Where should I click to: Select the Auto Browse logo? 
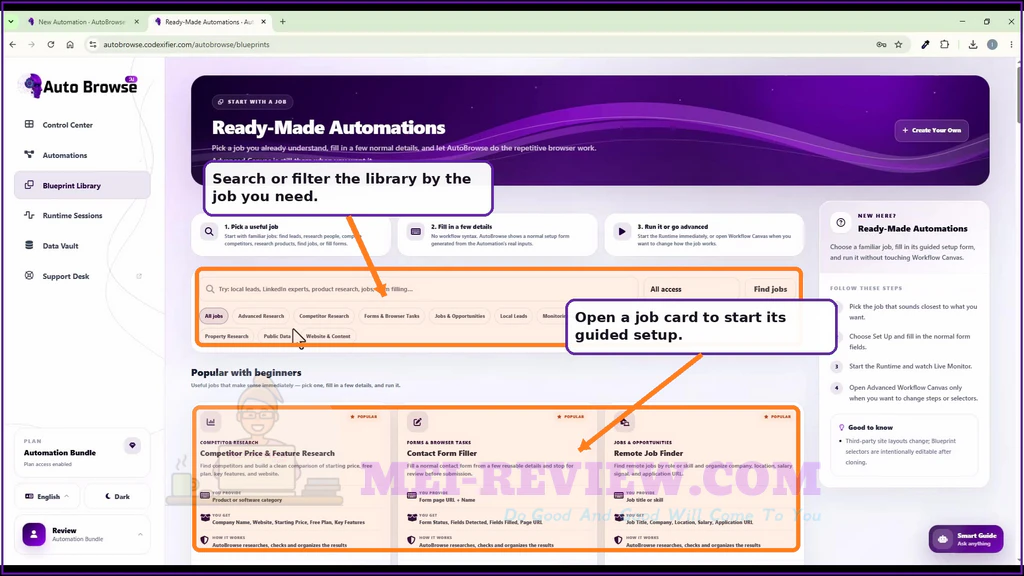(80, 86)
